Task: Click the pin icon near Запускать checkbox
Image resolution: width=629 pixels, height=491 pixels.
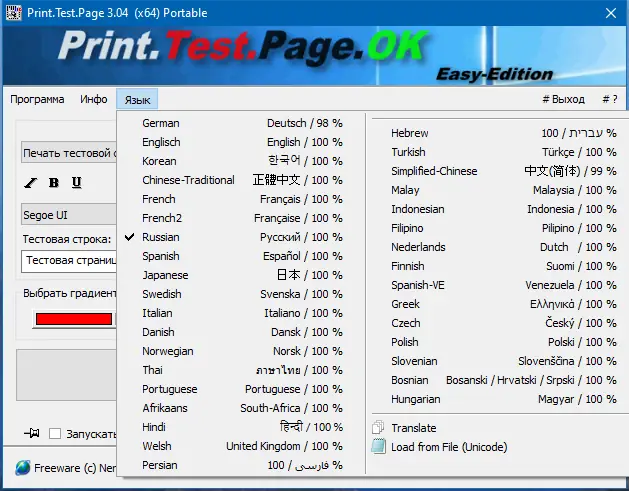Action: point(32,433)
